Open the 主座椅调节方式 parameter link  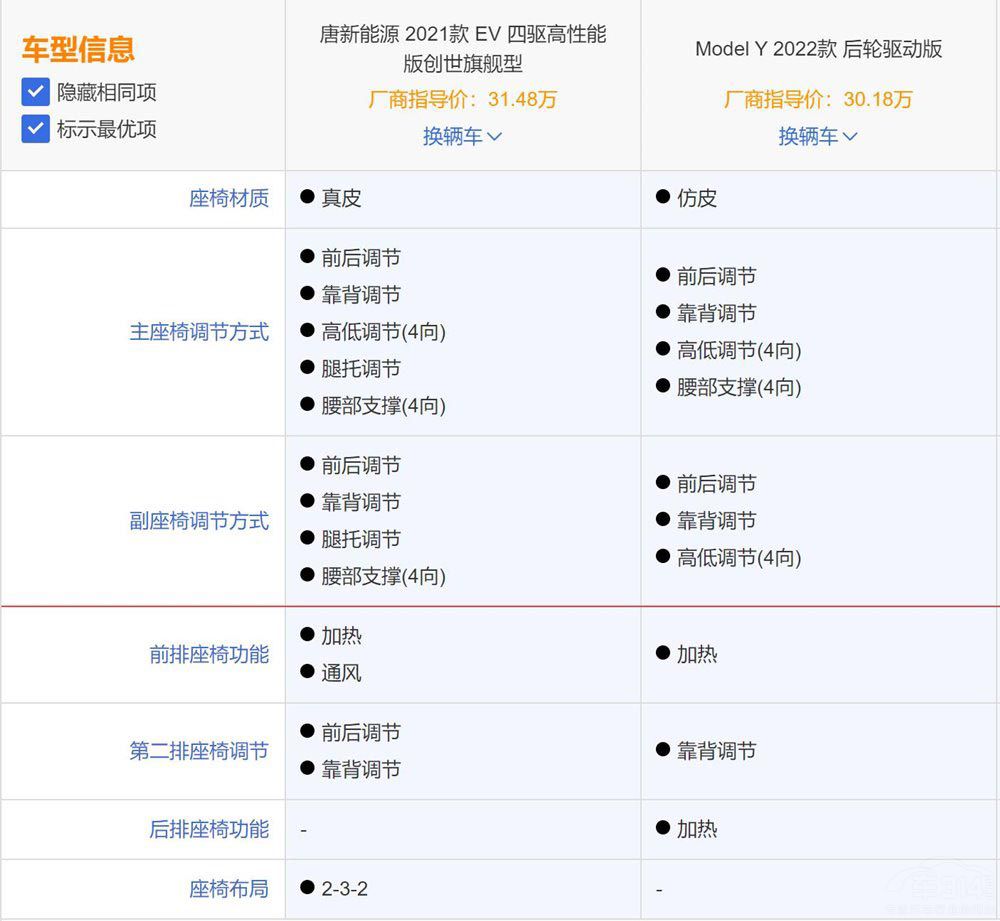199,332
